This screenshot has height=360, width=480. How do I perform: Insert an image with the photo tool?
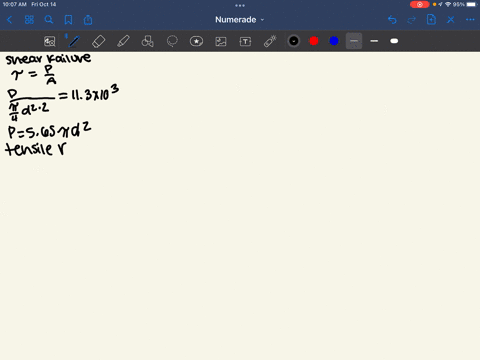[x=221, y=41]
